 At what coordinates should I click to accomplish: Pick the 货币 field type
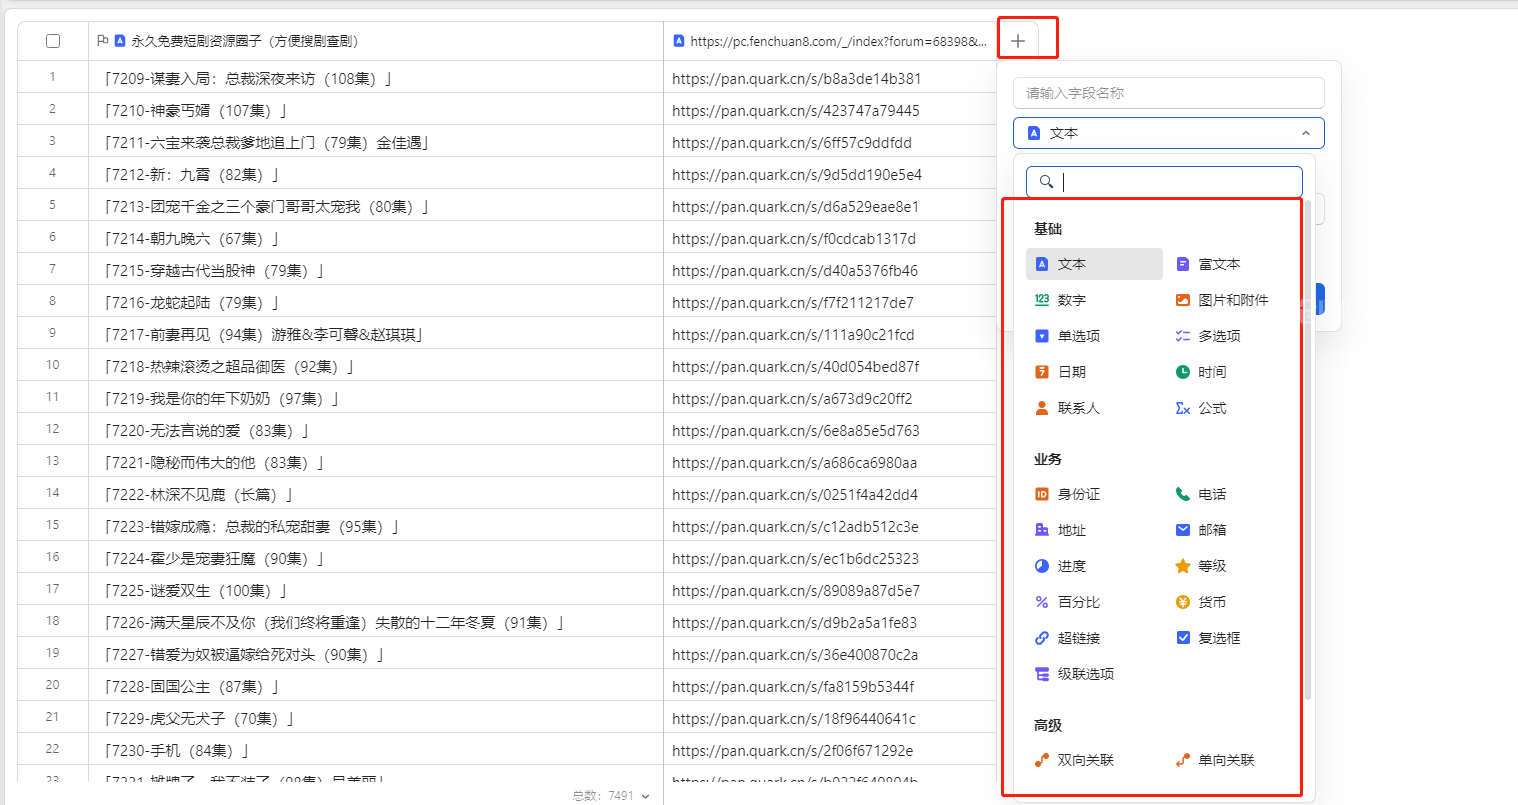tap(1201, 602)
